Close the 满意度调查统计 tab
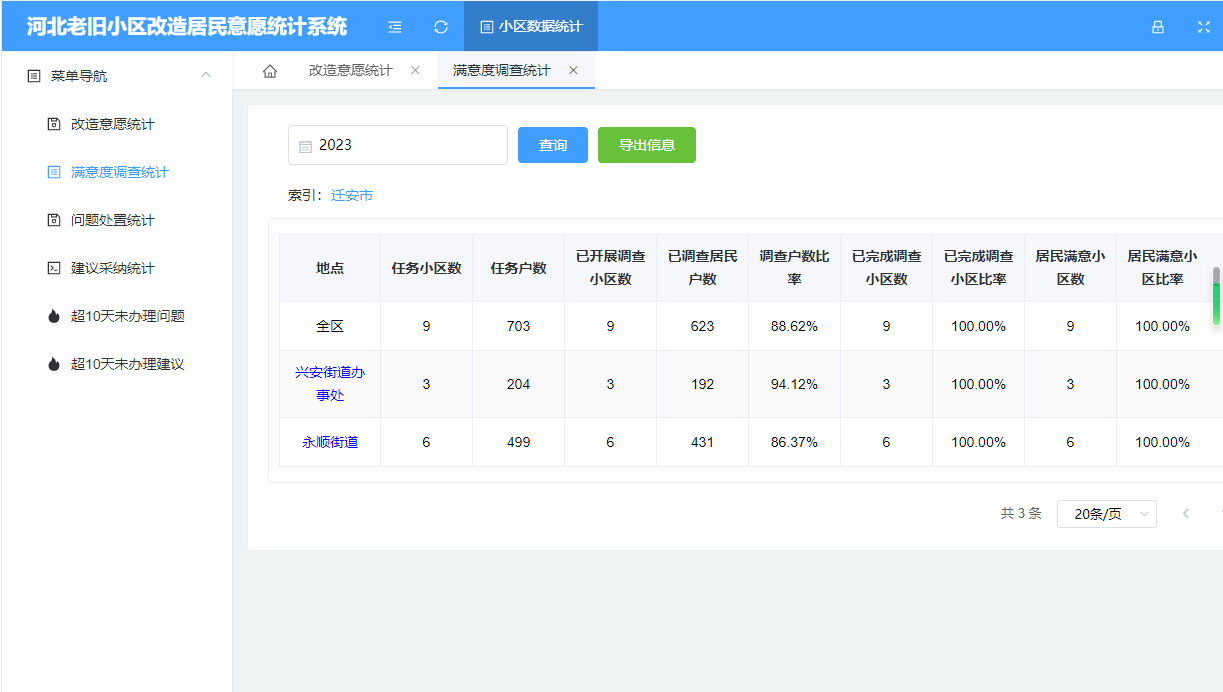This screenshot has height=692, width=1223. pyautogui.click(x=573, y=70)
